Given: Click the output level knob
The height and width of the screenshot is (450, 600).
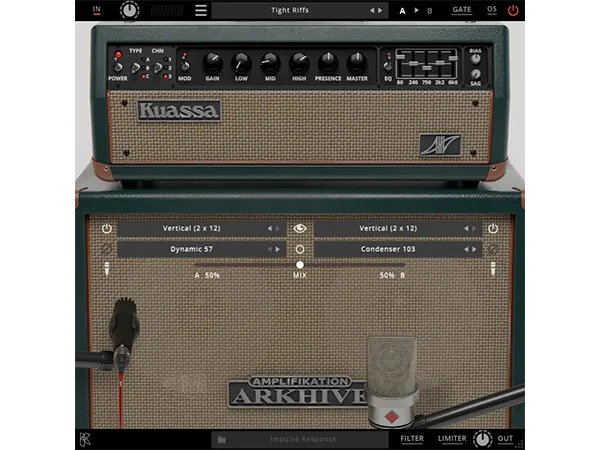Looking at the screenshot, I should click(483, 439).
